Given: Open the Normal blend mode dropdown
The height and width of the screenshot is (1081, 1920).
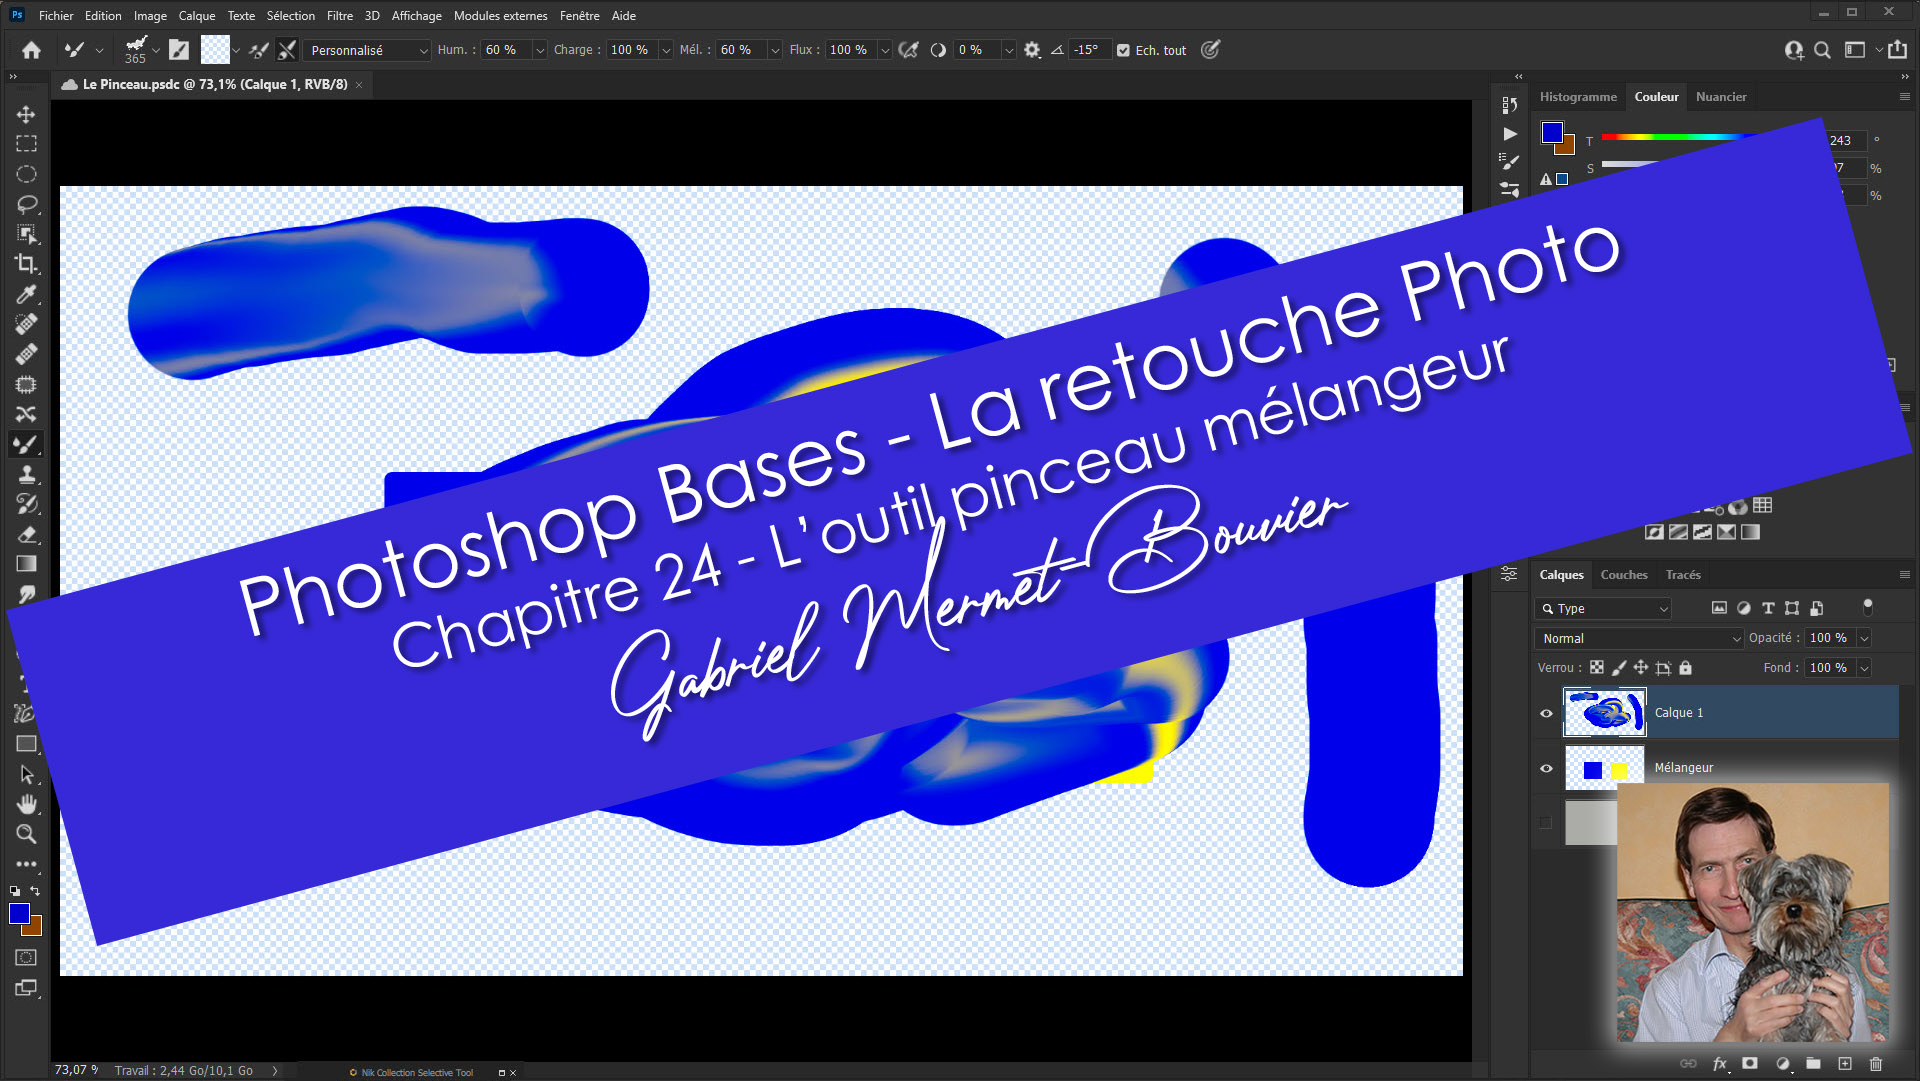Looking at the screenshot, I should (1639, 638).
